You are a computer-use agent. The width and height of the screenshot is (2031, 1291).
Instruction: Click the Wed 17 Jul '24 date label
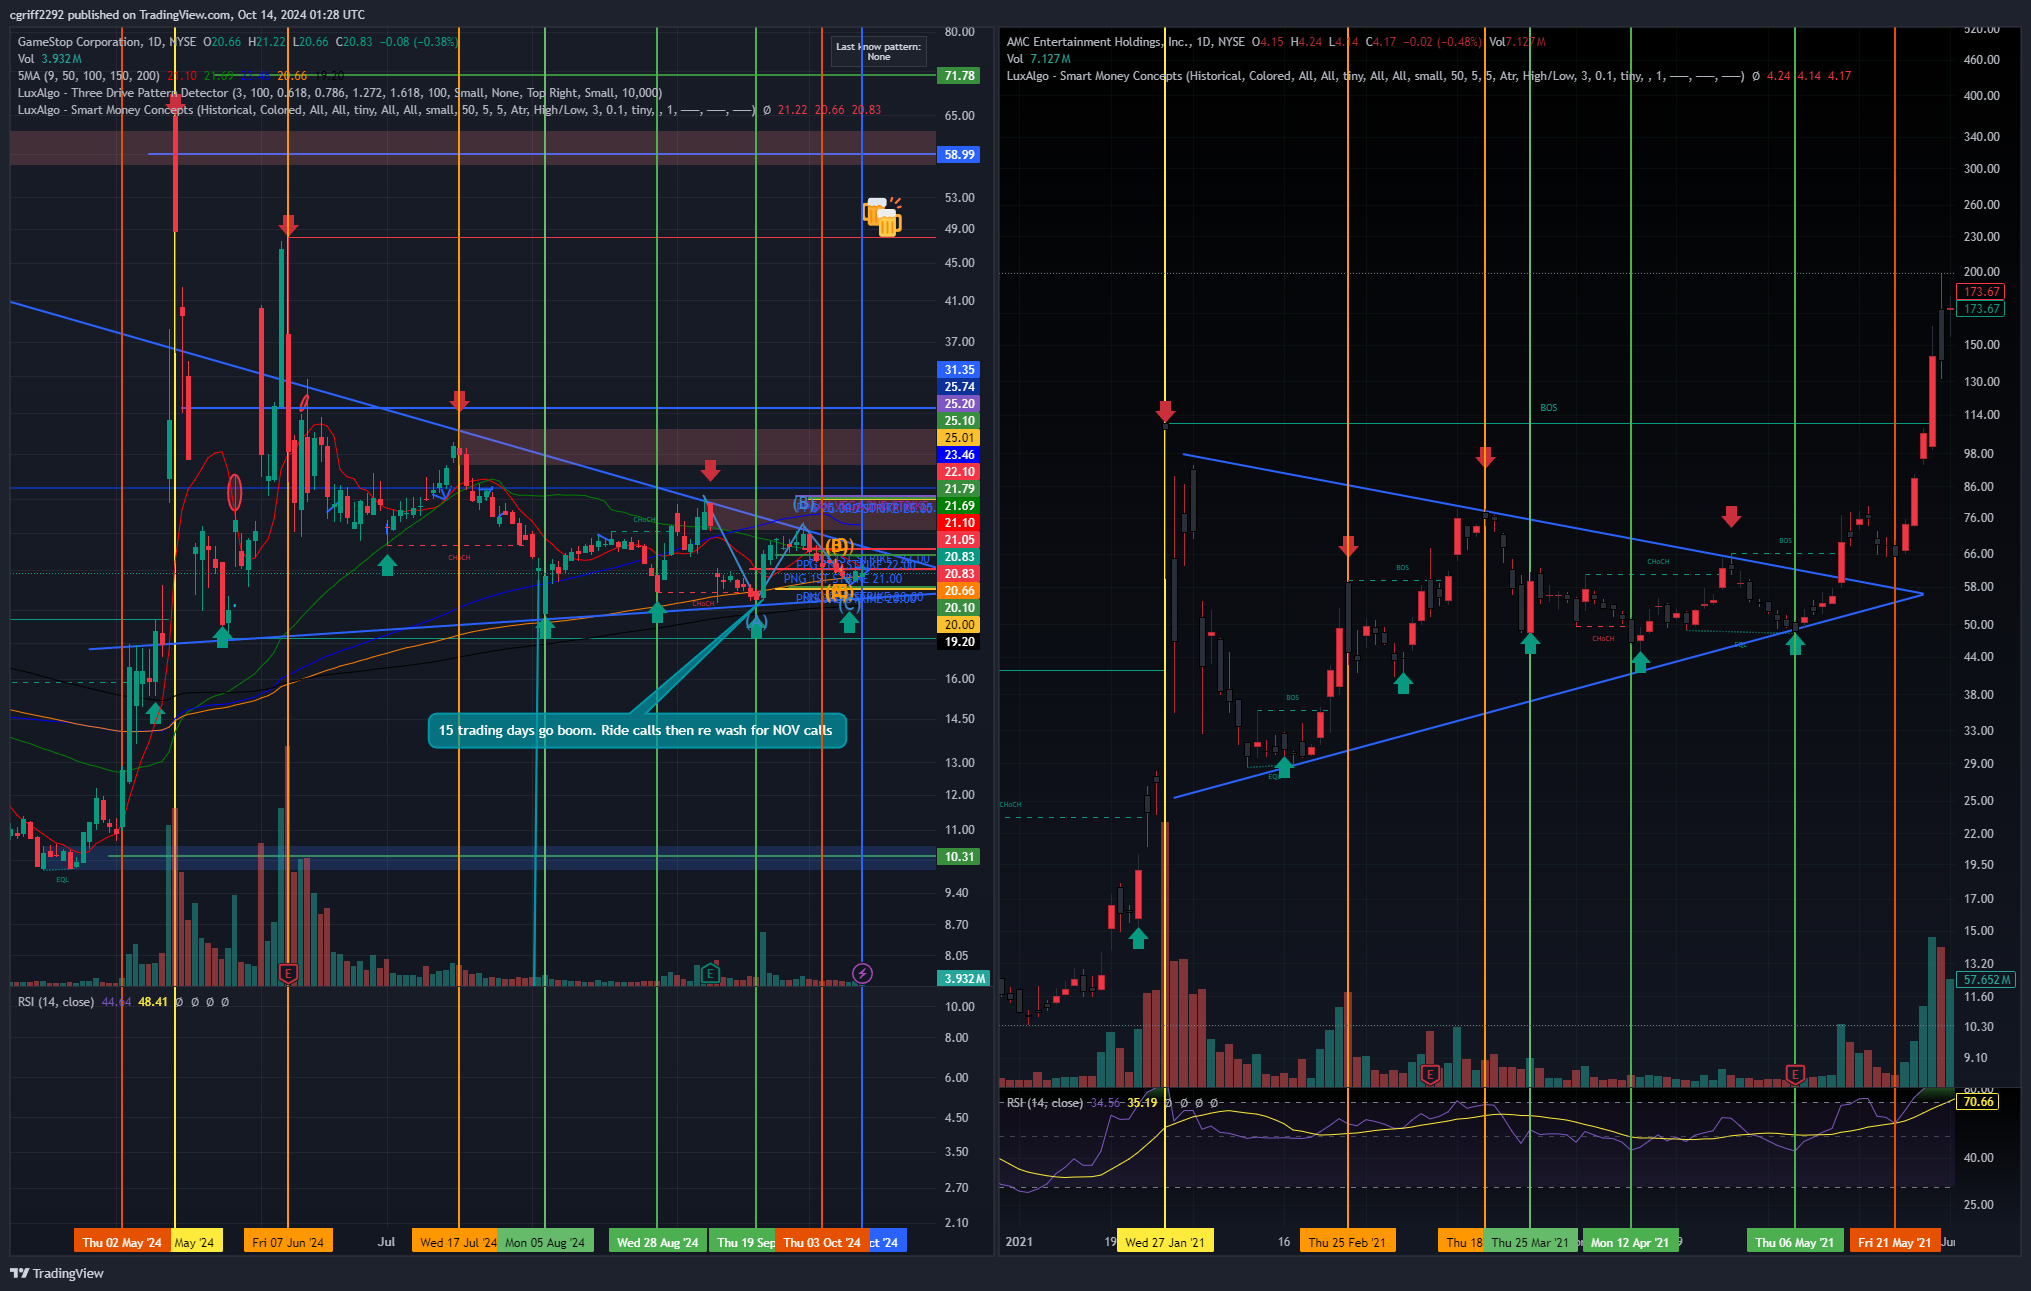[457, 1242]
